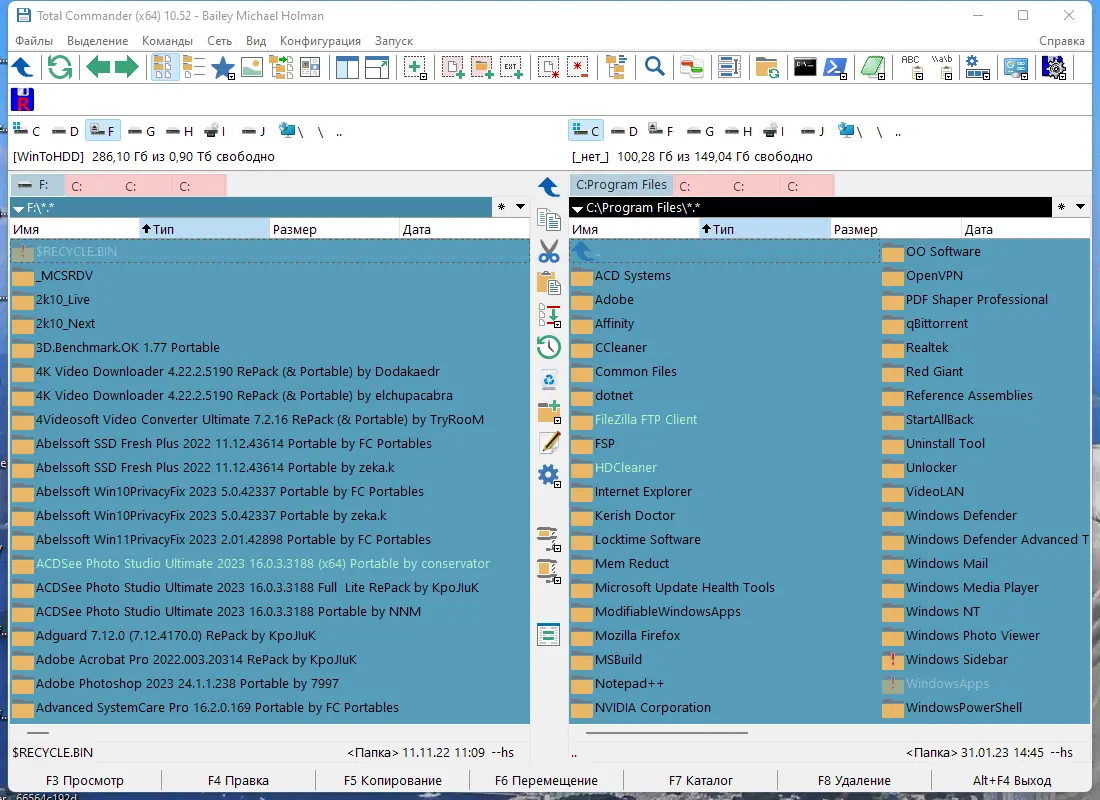Click F4 Правка button
The image size is (1100, 800).
tap(239, 780)
